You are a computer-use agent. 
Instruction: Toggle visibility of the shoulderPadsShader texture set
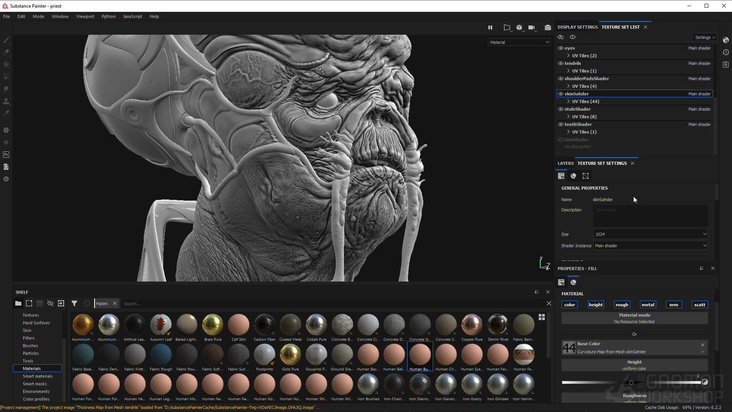(561, 78)
